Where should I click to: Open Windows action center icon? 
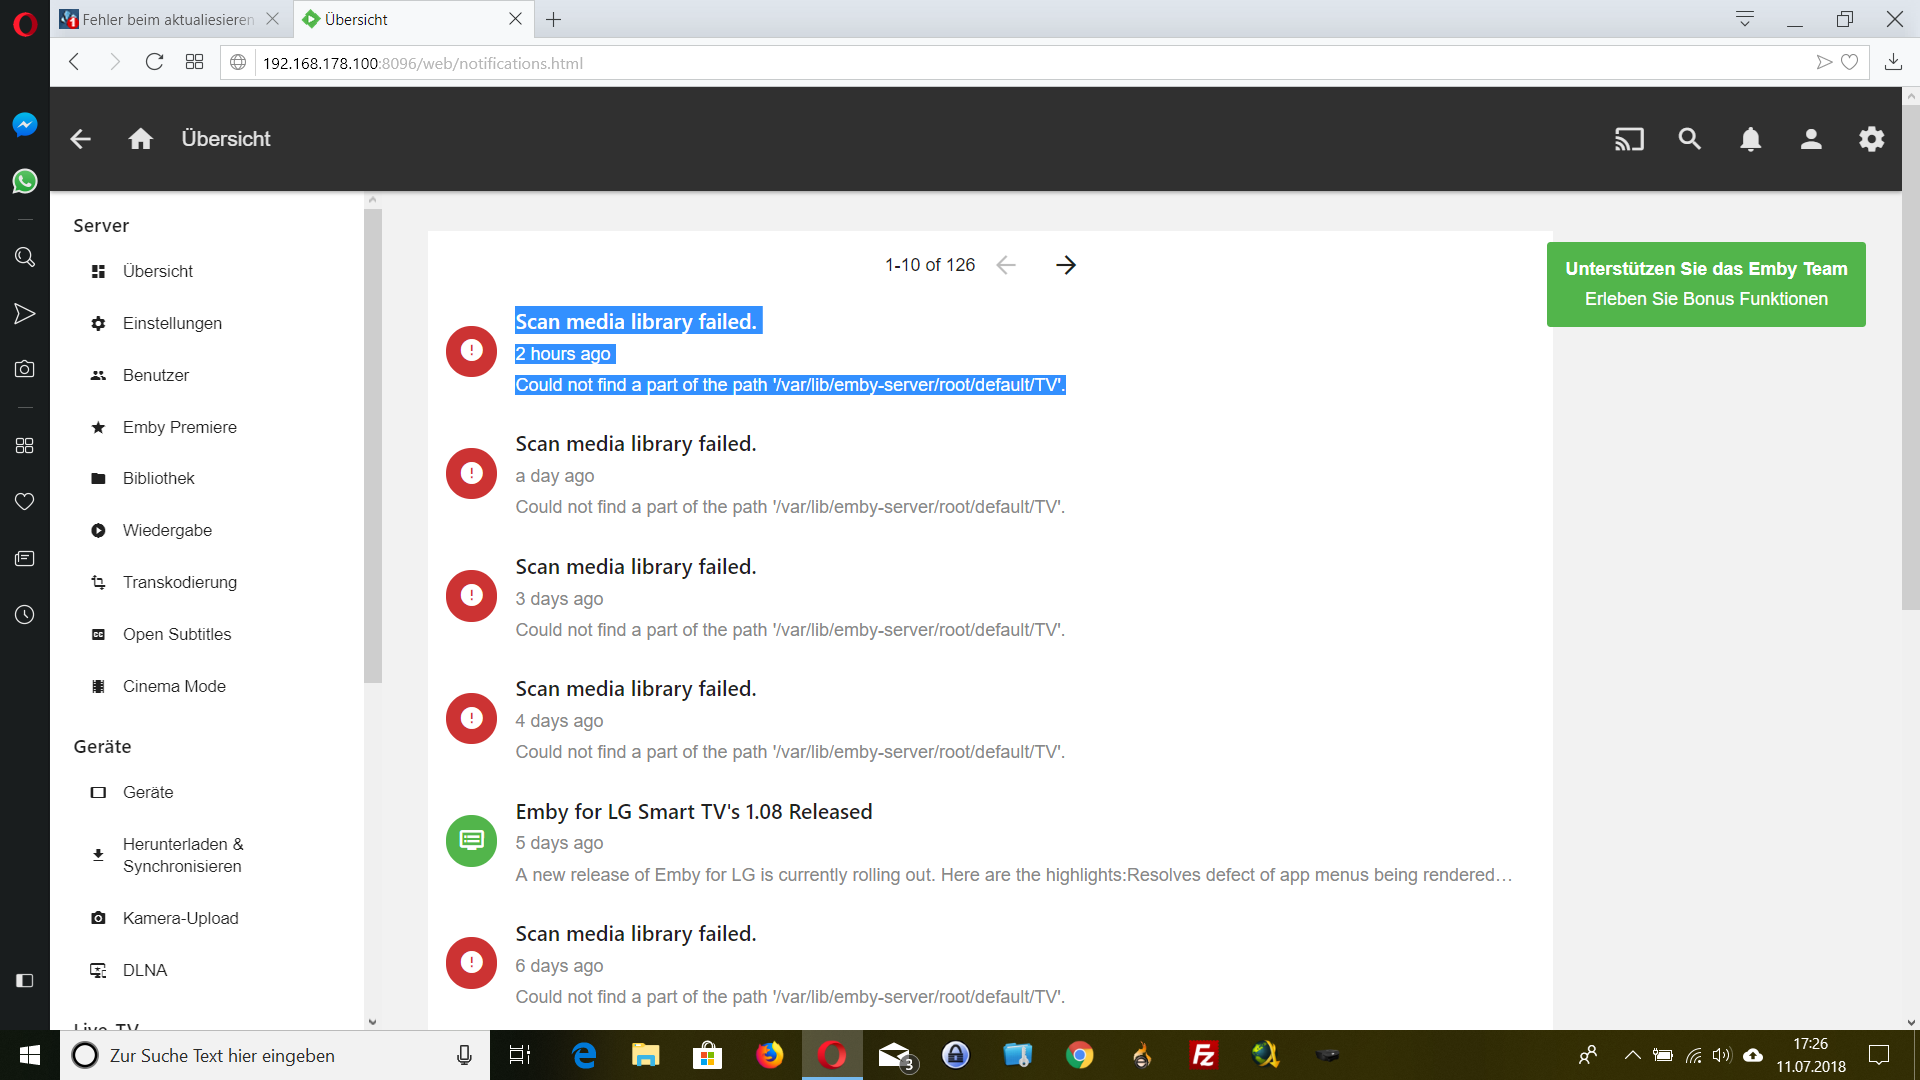[x=1879, y=1055]
